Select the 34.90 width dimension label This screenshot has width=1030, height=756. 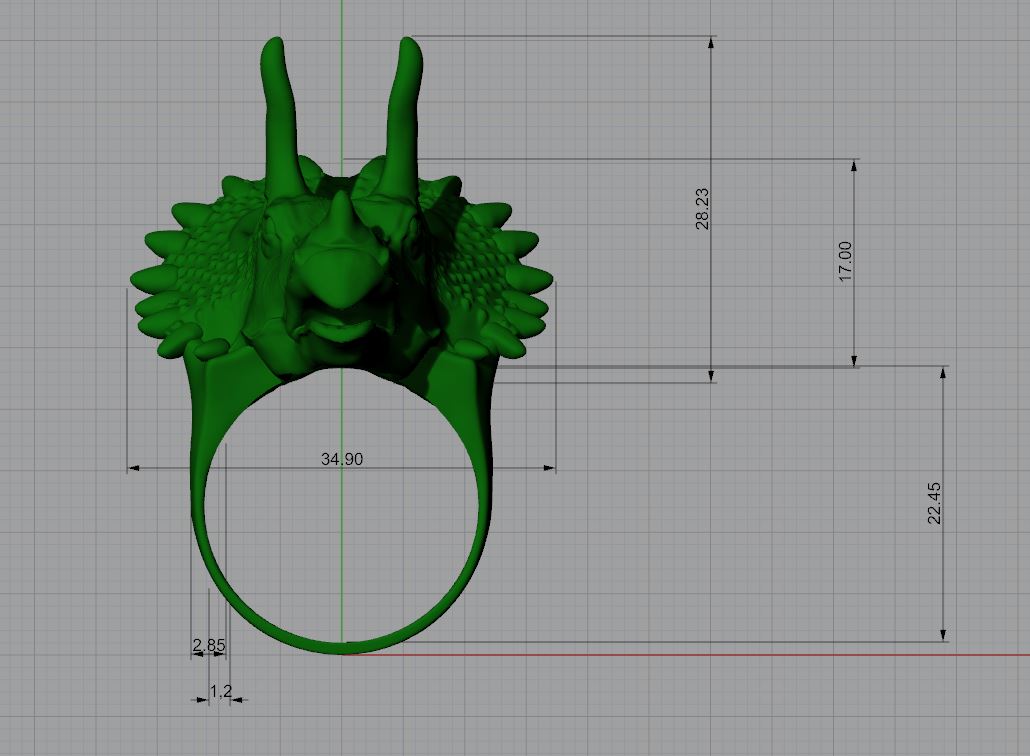click(342, 459)
